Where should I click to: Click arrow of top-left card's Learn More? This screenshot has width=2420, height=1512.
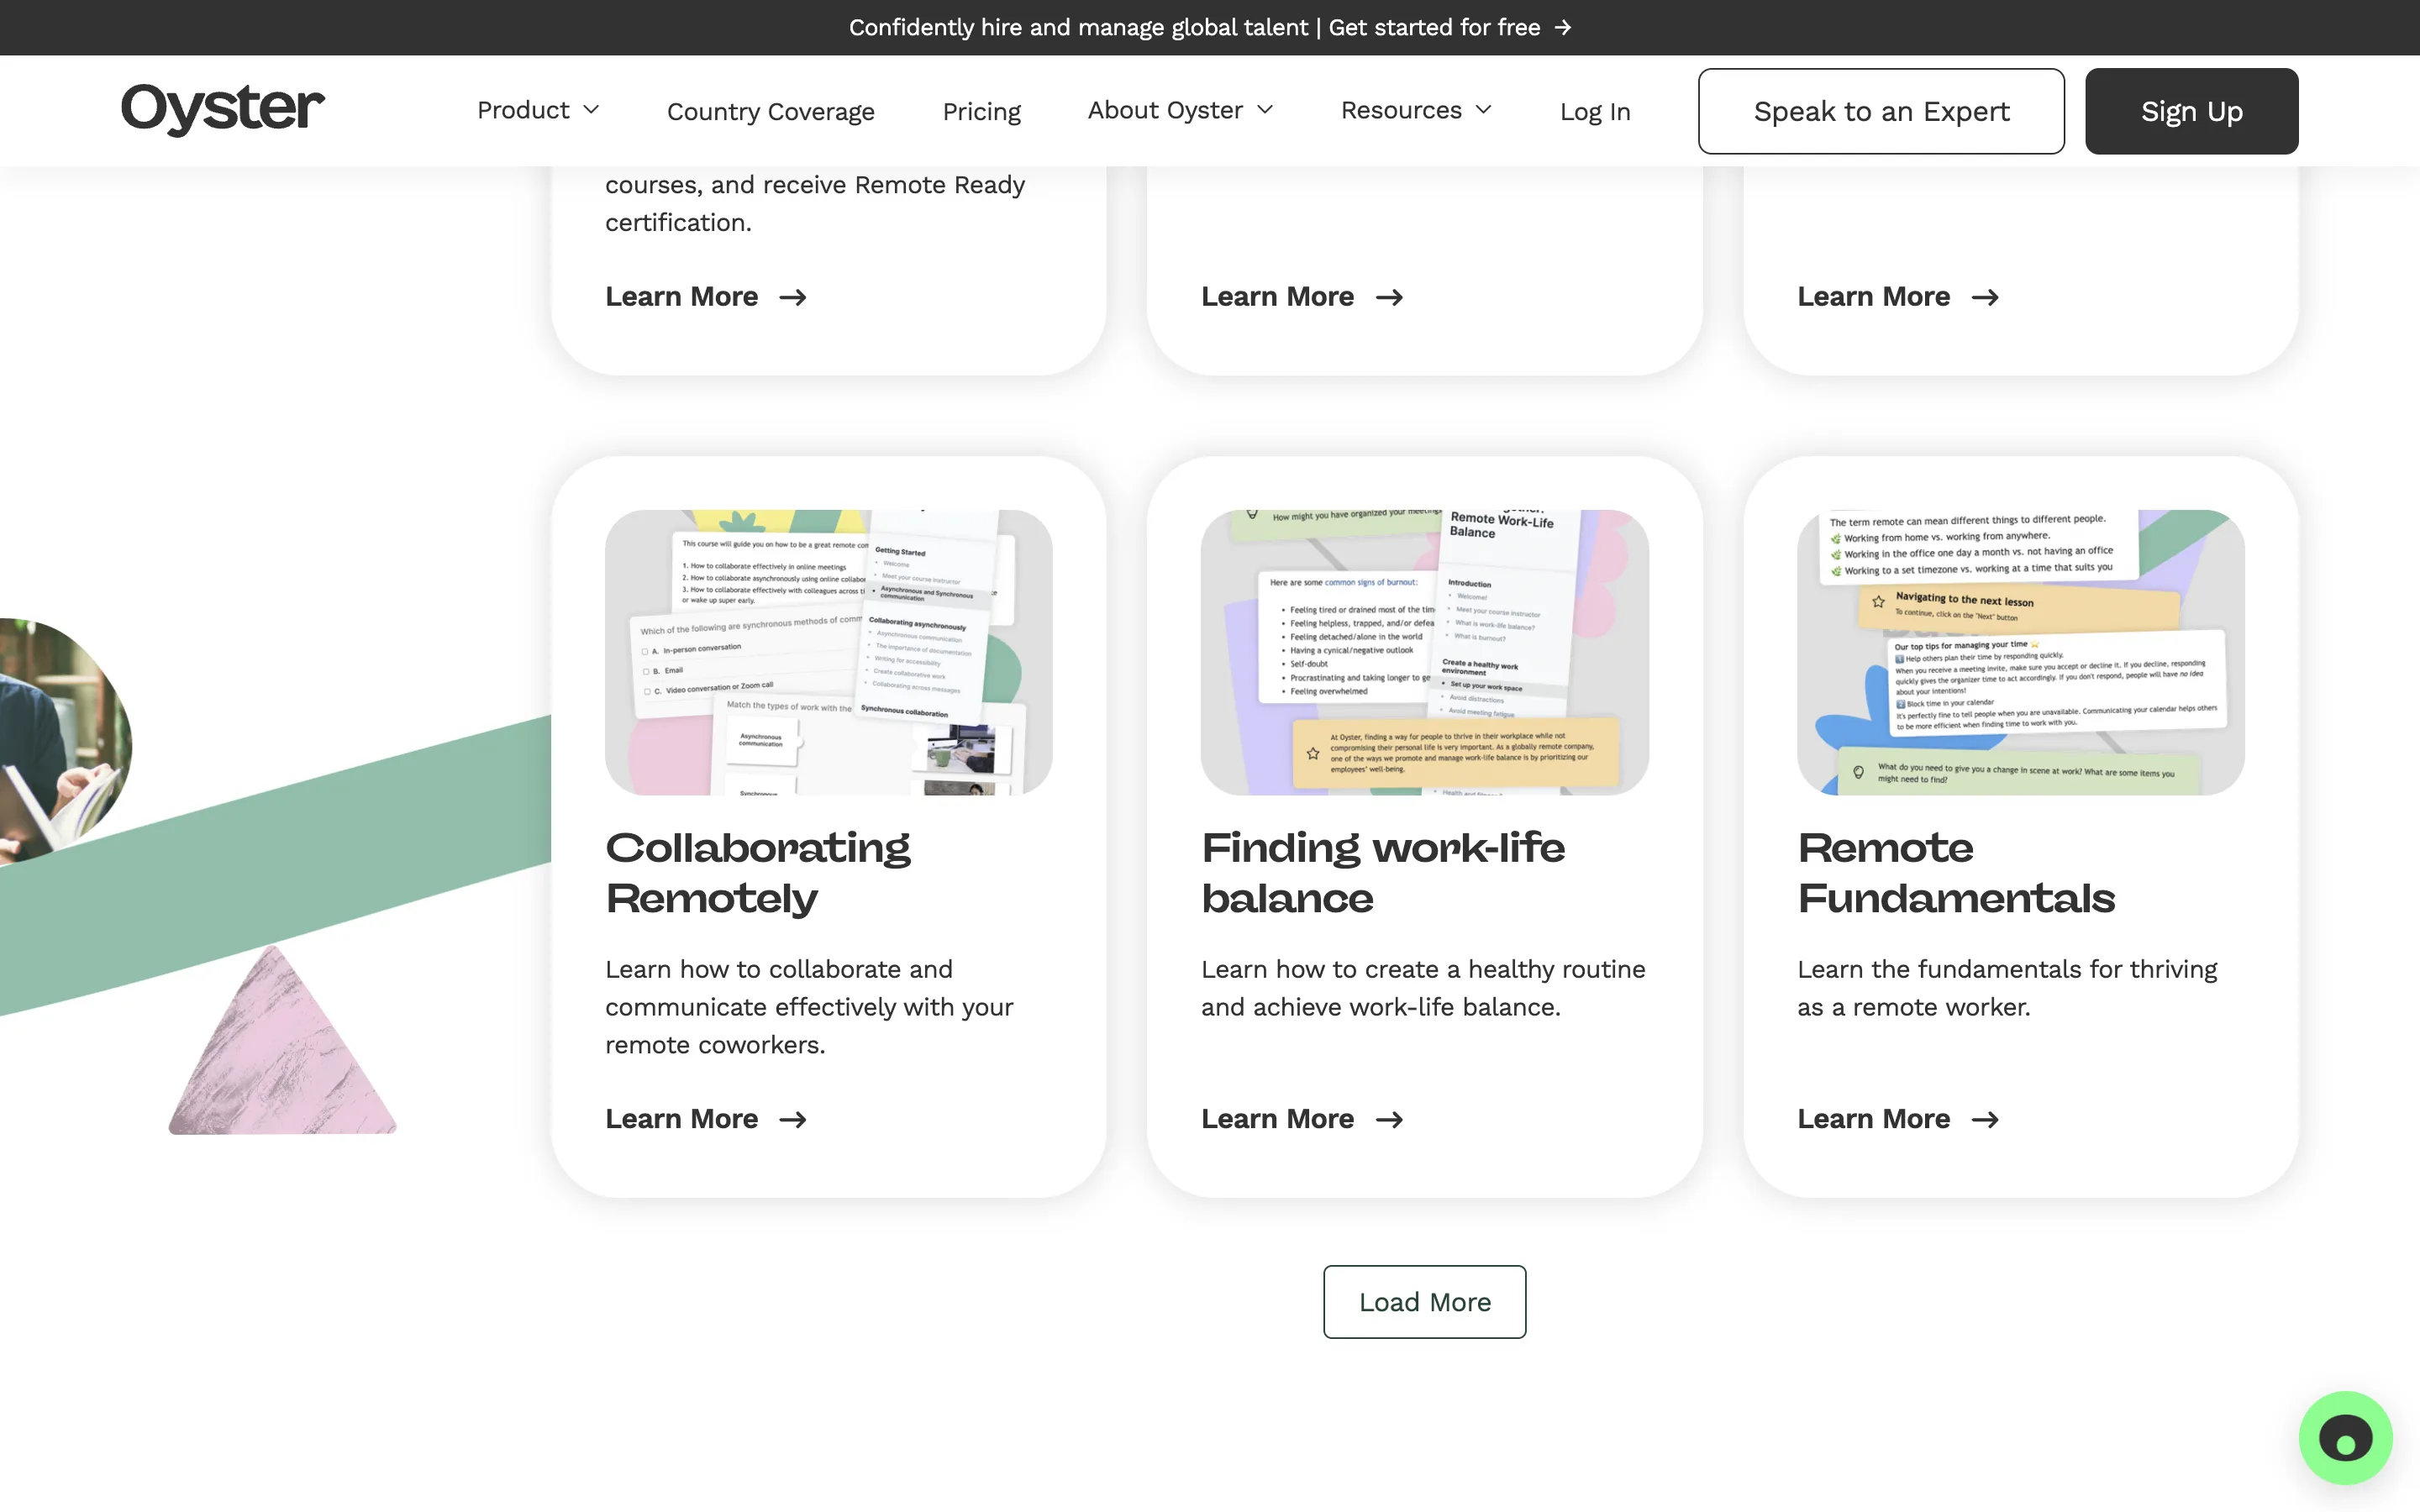click(x=793, y=297)
